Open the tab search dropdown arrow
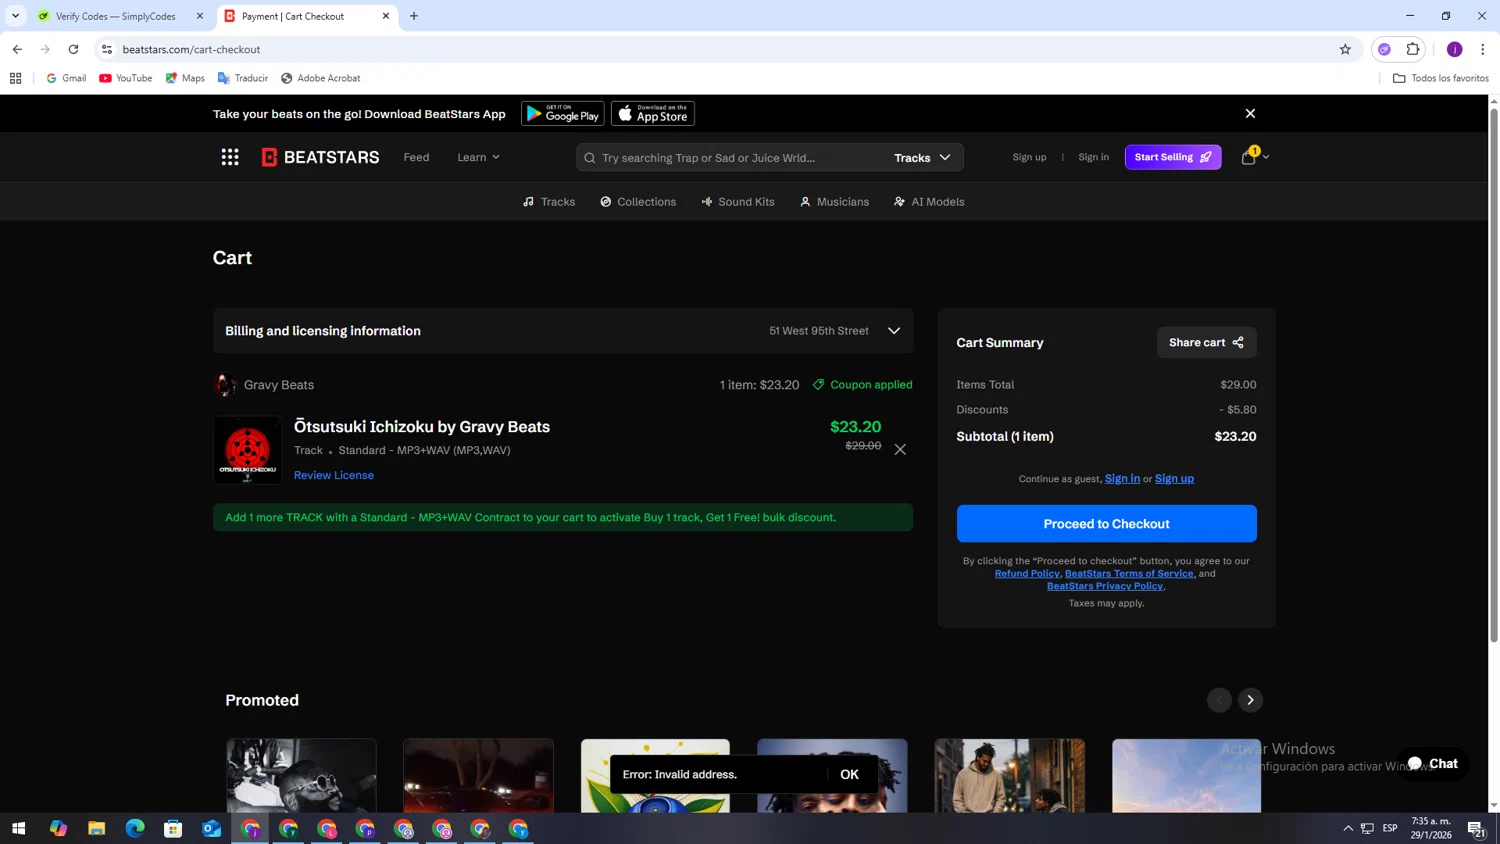 (x=15, y=16)
